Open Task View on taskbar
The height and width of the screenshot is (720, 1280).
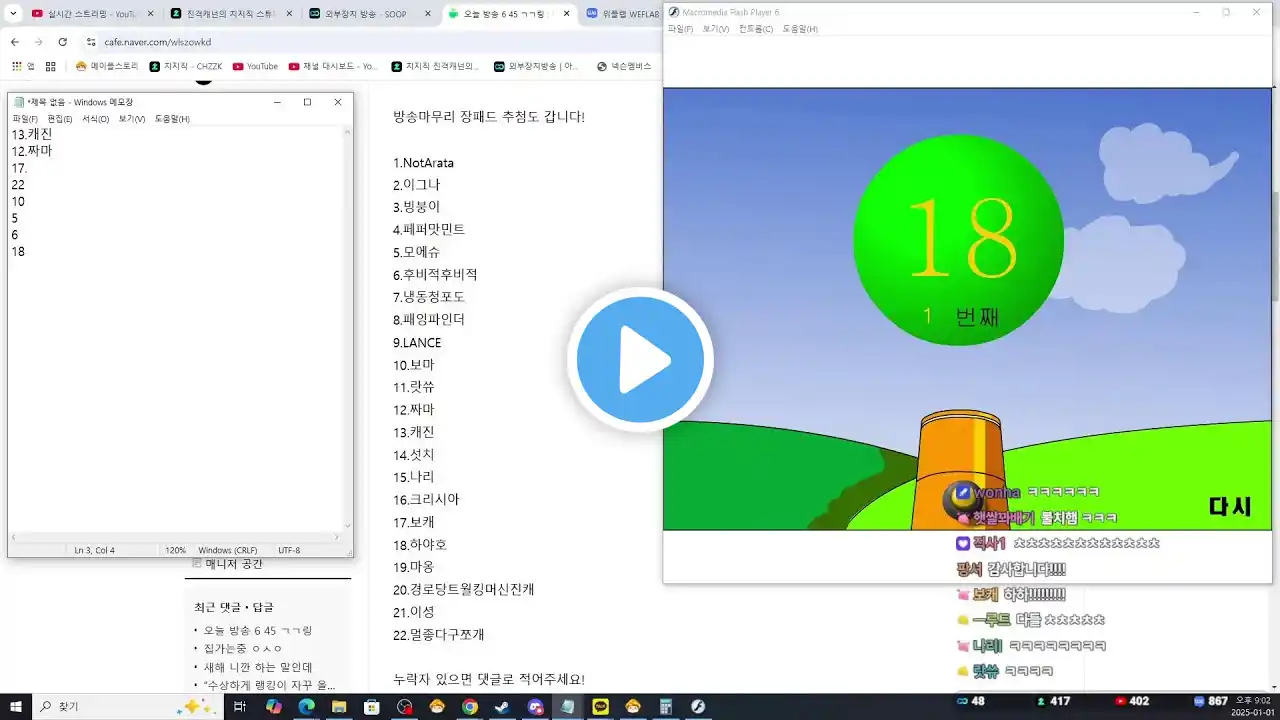tap(240, 706)
